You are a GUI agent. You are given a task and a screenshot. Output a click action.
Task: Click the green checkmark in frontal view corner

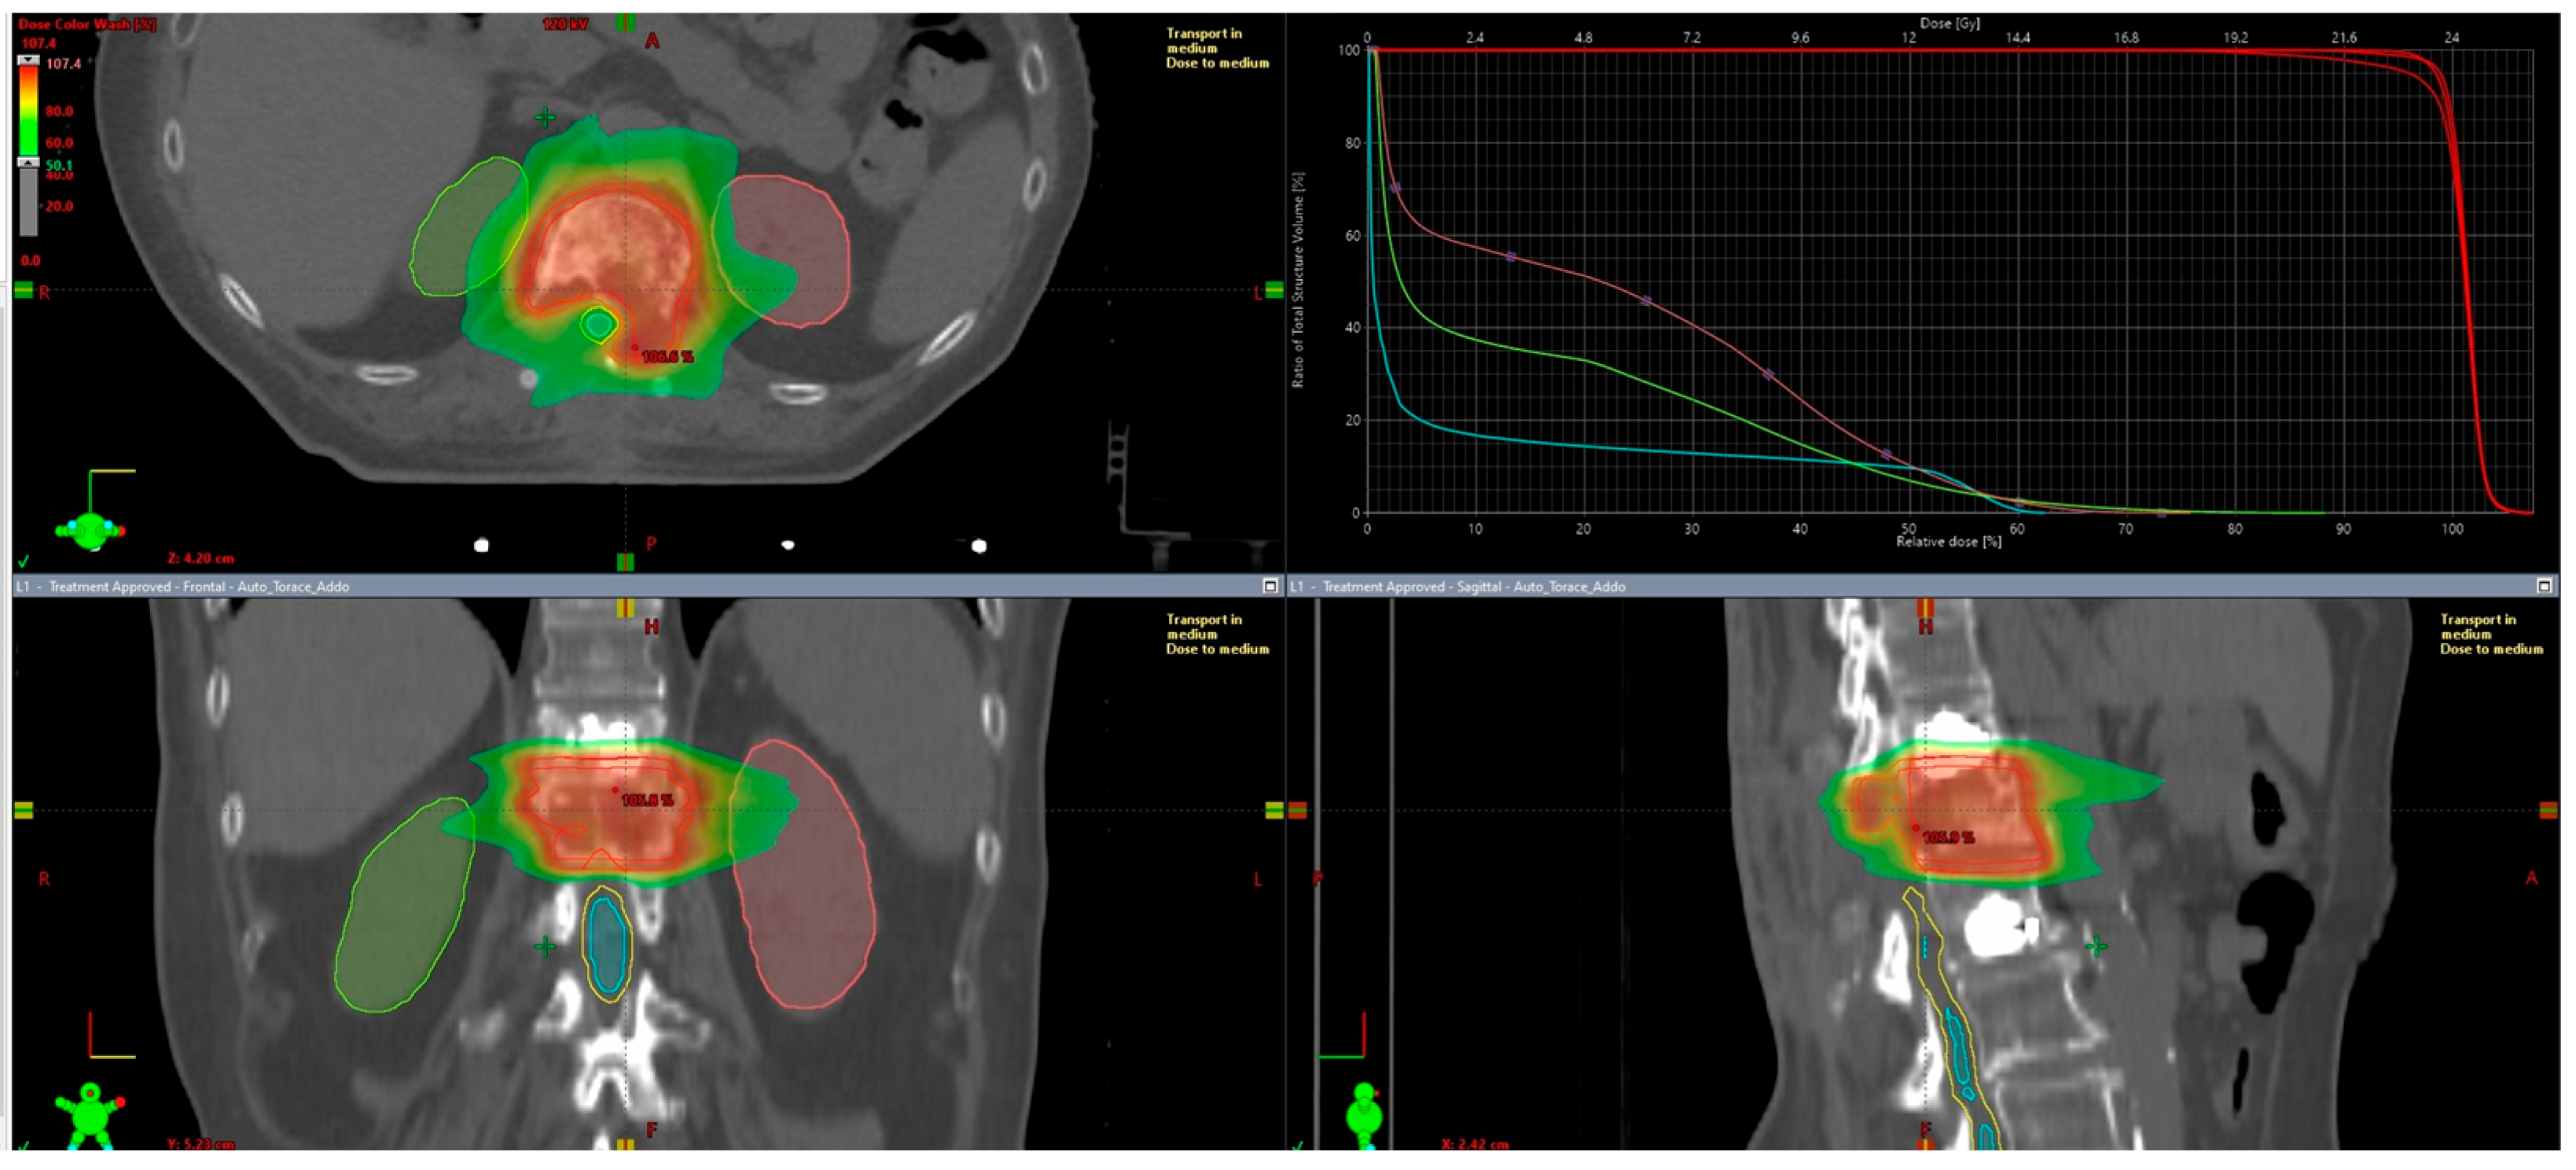tap(24, 1146)
